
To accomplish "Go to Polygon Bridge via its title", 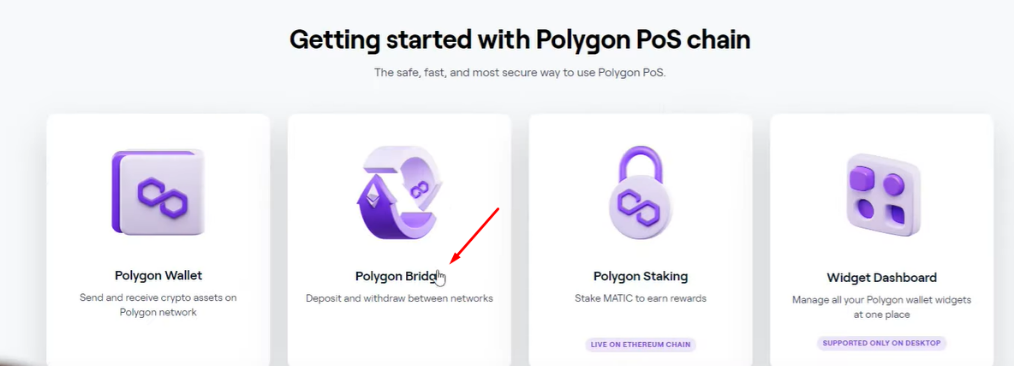I will (x=399, y=276).
